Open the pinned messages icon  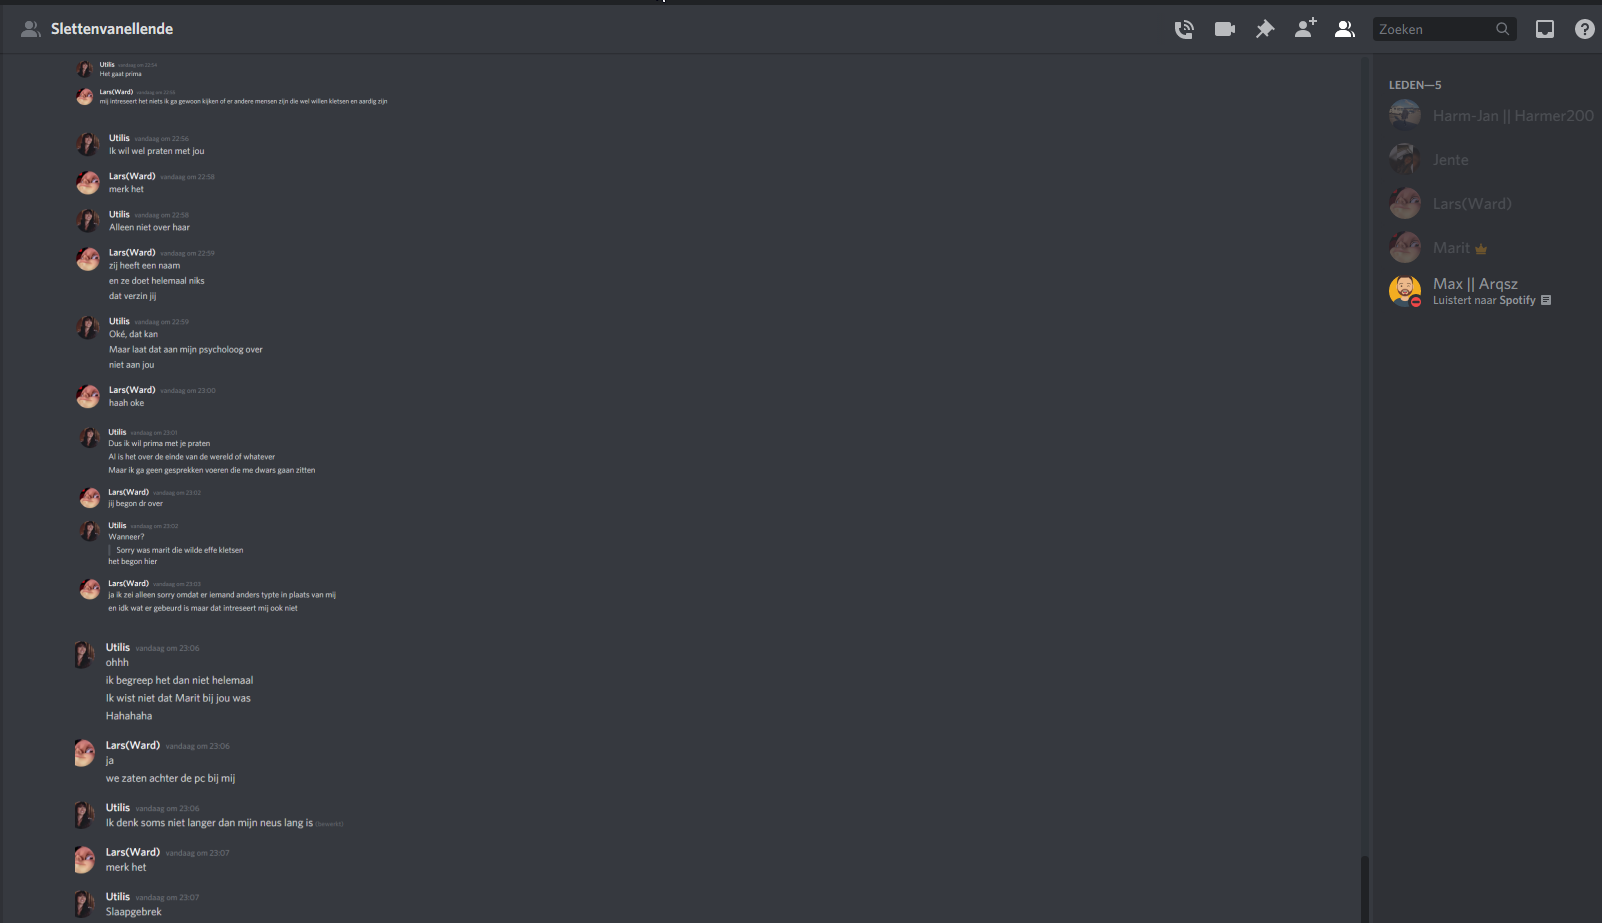(x=1265, y=29)
